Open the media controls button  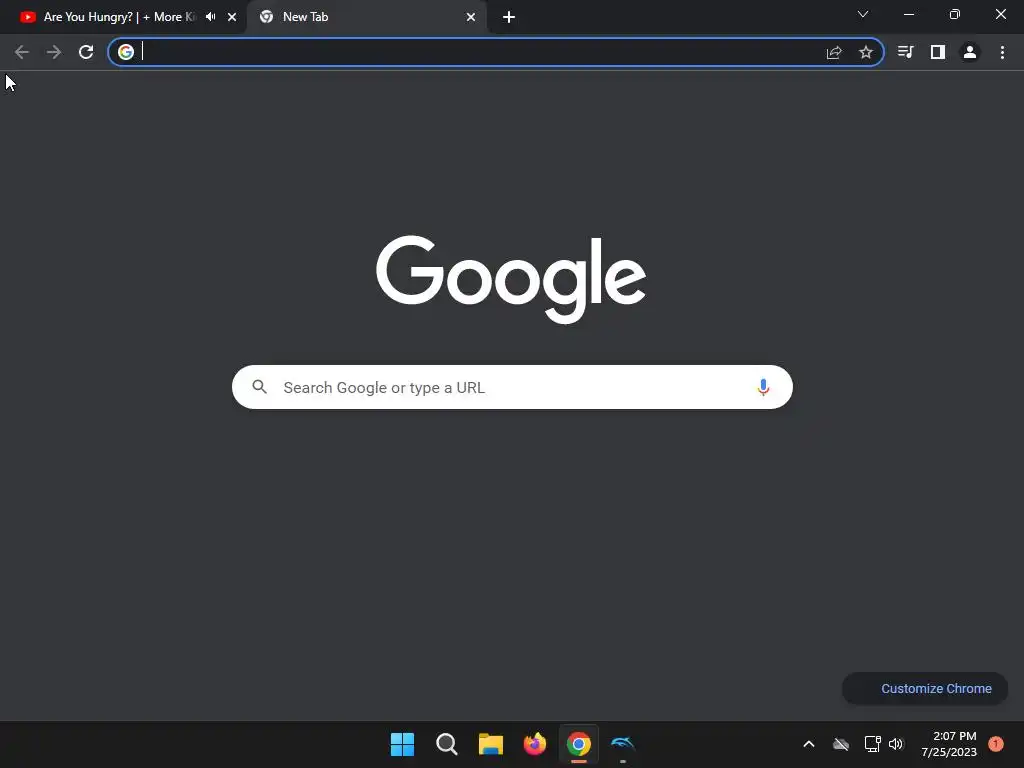905,52
